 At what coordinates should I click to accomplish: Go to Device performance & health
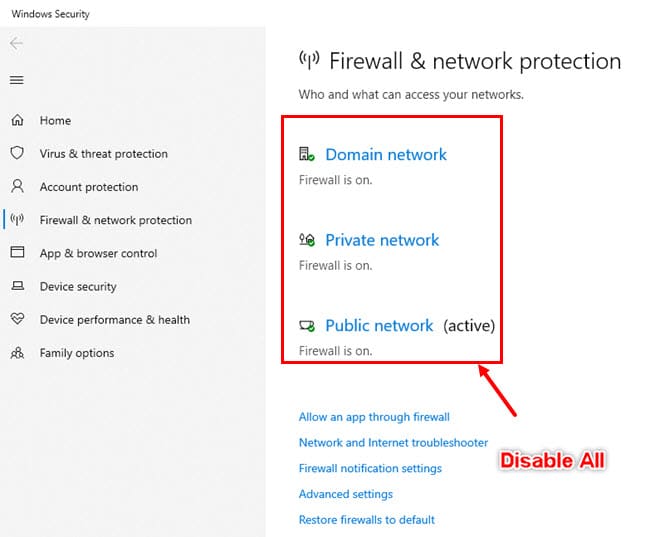point(115,320)
